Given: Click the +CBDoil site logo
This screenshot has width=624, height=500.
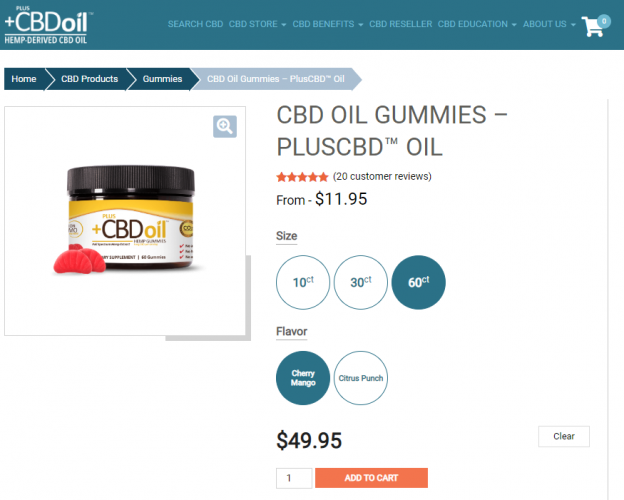Looking at the screenshot, I should pos(47,25).
